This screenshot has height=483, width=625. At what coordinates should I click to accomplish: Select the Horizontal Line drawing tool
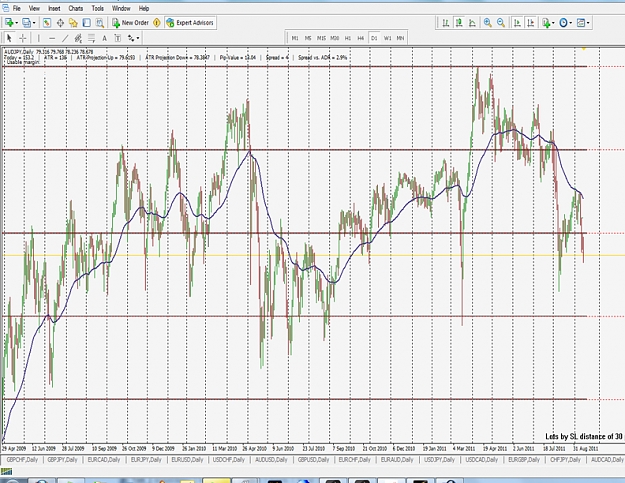(52, 38)
